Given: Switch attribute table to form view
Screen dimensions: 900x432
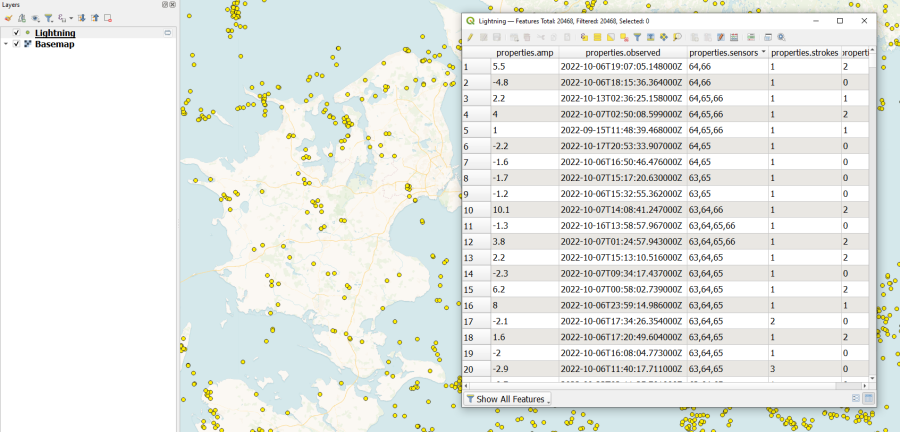Looking at the screenshot, I should [x=855, y=399].
